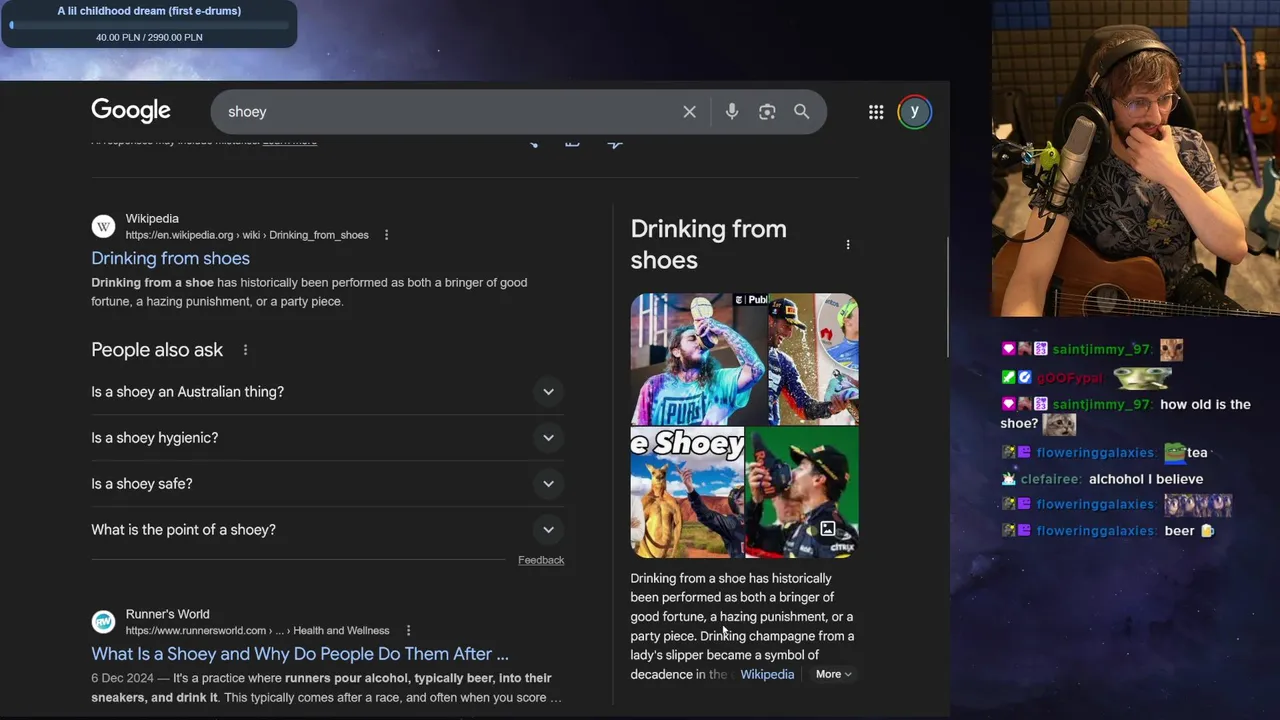The image size is (1280, 720).
Task: Click 'Drinking from shoes' knowledge panel title
Action: click(709, 244)
